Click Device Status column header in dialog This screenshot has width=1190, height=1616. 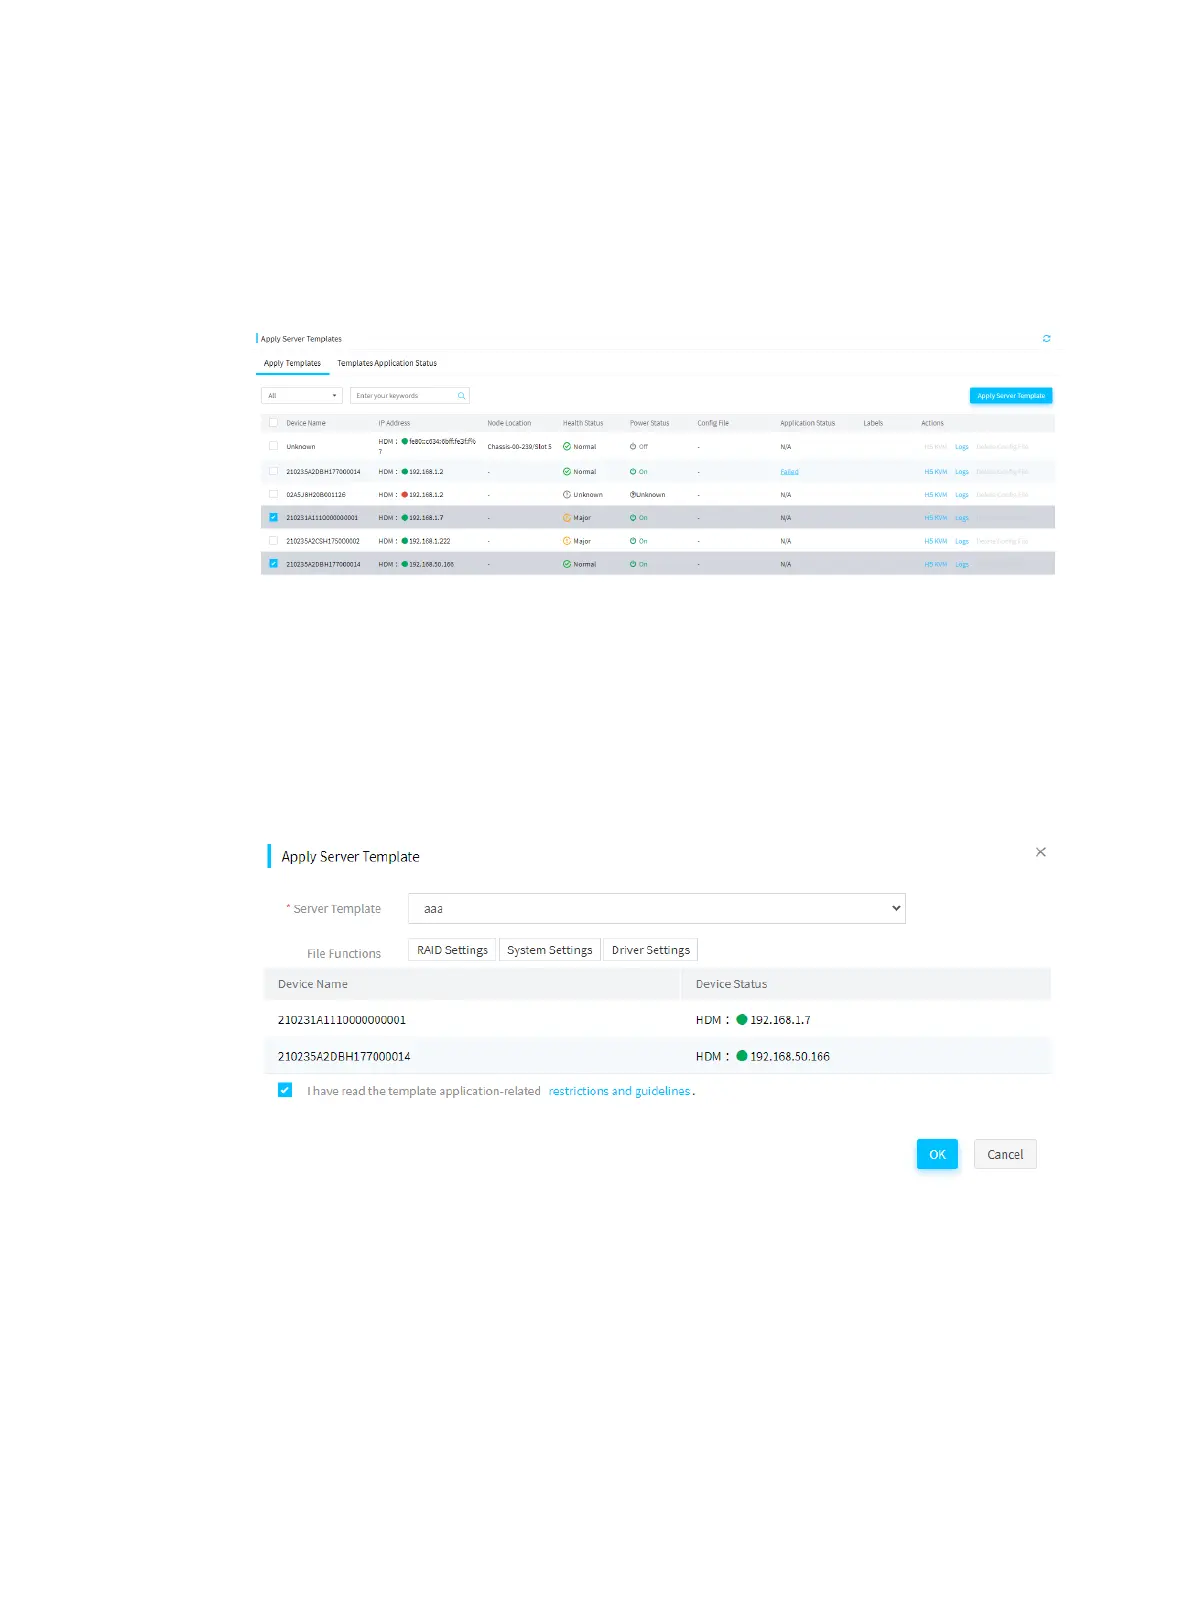click(731, 984)
